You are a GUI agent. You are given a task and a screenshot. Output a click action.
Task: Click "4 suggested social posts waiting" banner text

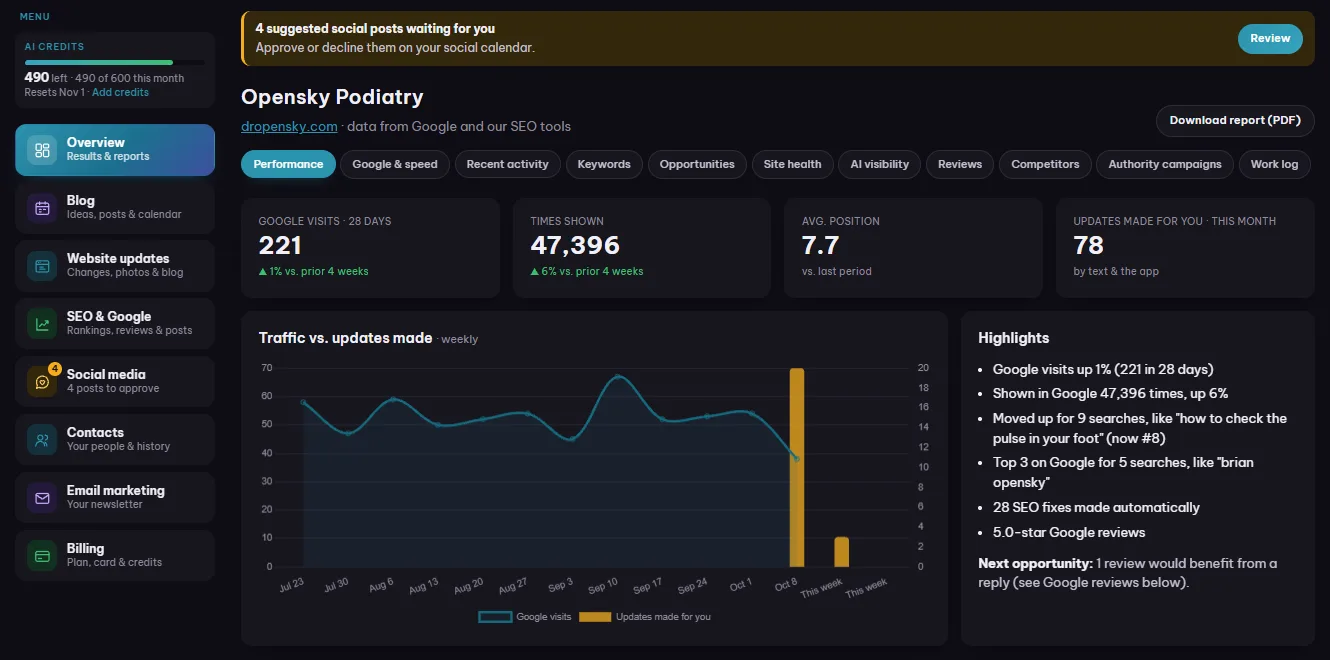[x=375, y=28]
